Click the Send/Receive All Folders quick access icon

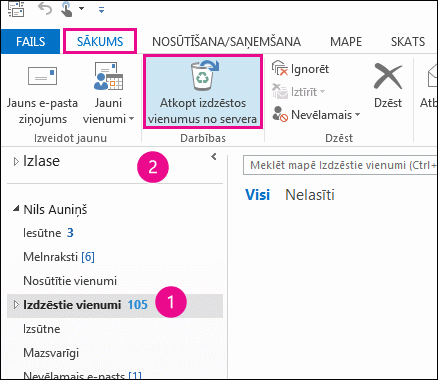tap(16, 8)
